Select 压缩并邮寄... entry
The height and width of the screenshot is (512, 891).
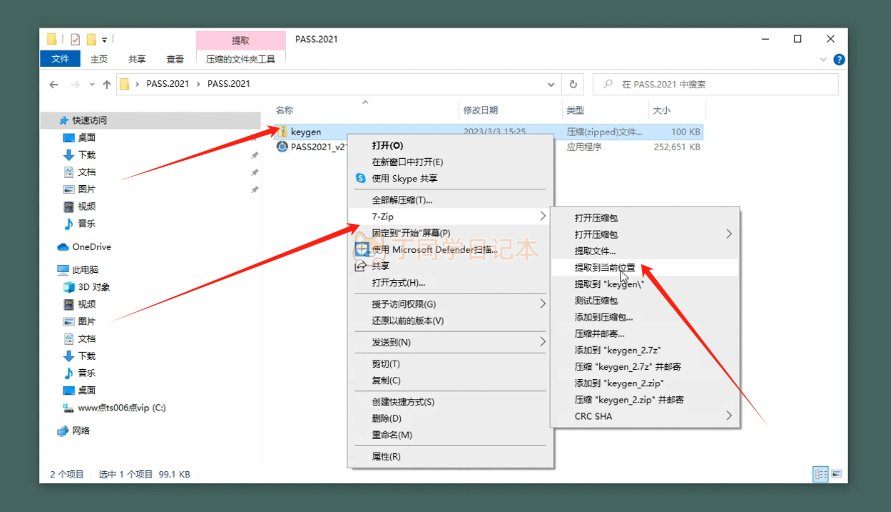646,333
